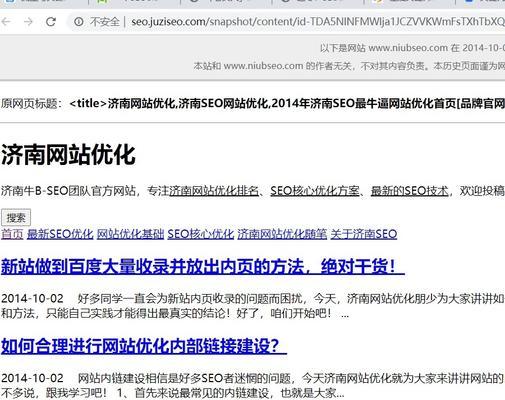Click the site info not-secure icon

pyautogui.click(x=79, y=22)
